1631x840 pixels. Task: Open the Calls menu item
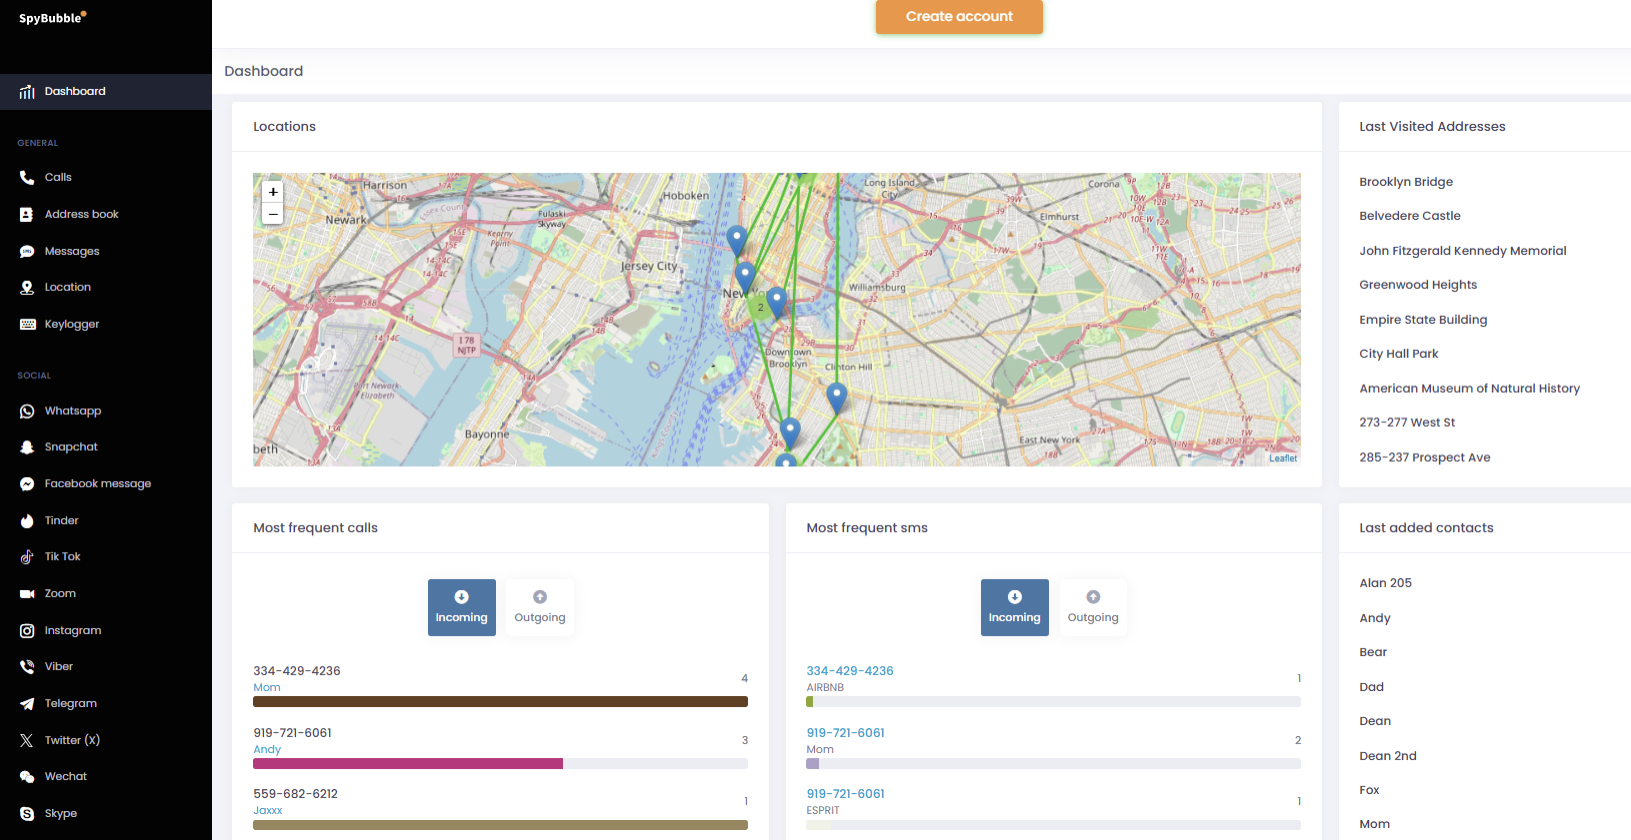coord(58,177)
